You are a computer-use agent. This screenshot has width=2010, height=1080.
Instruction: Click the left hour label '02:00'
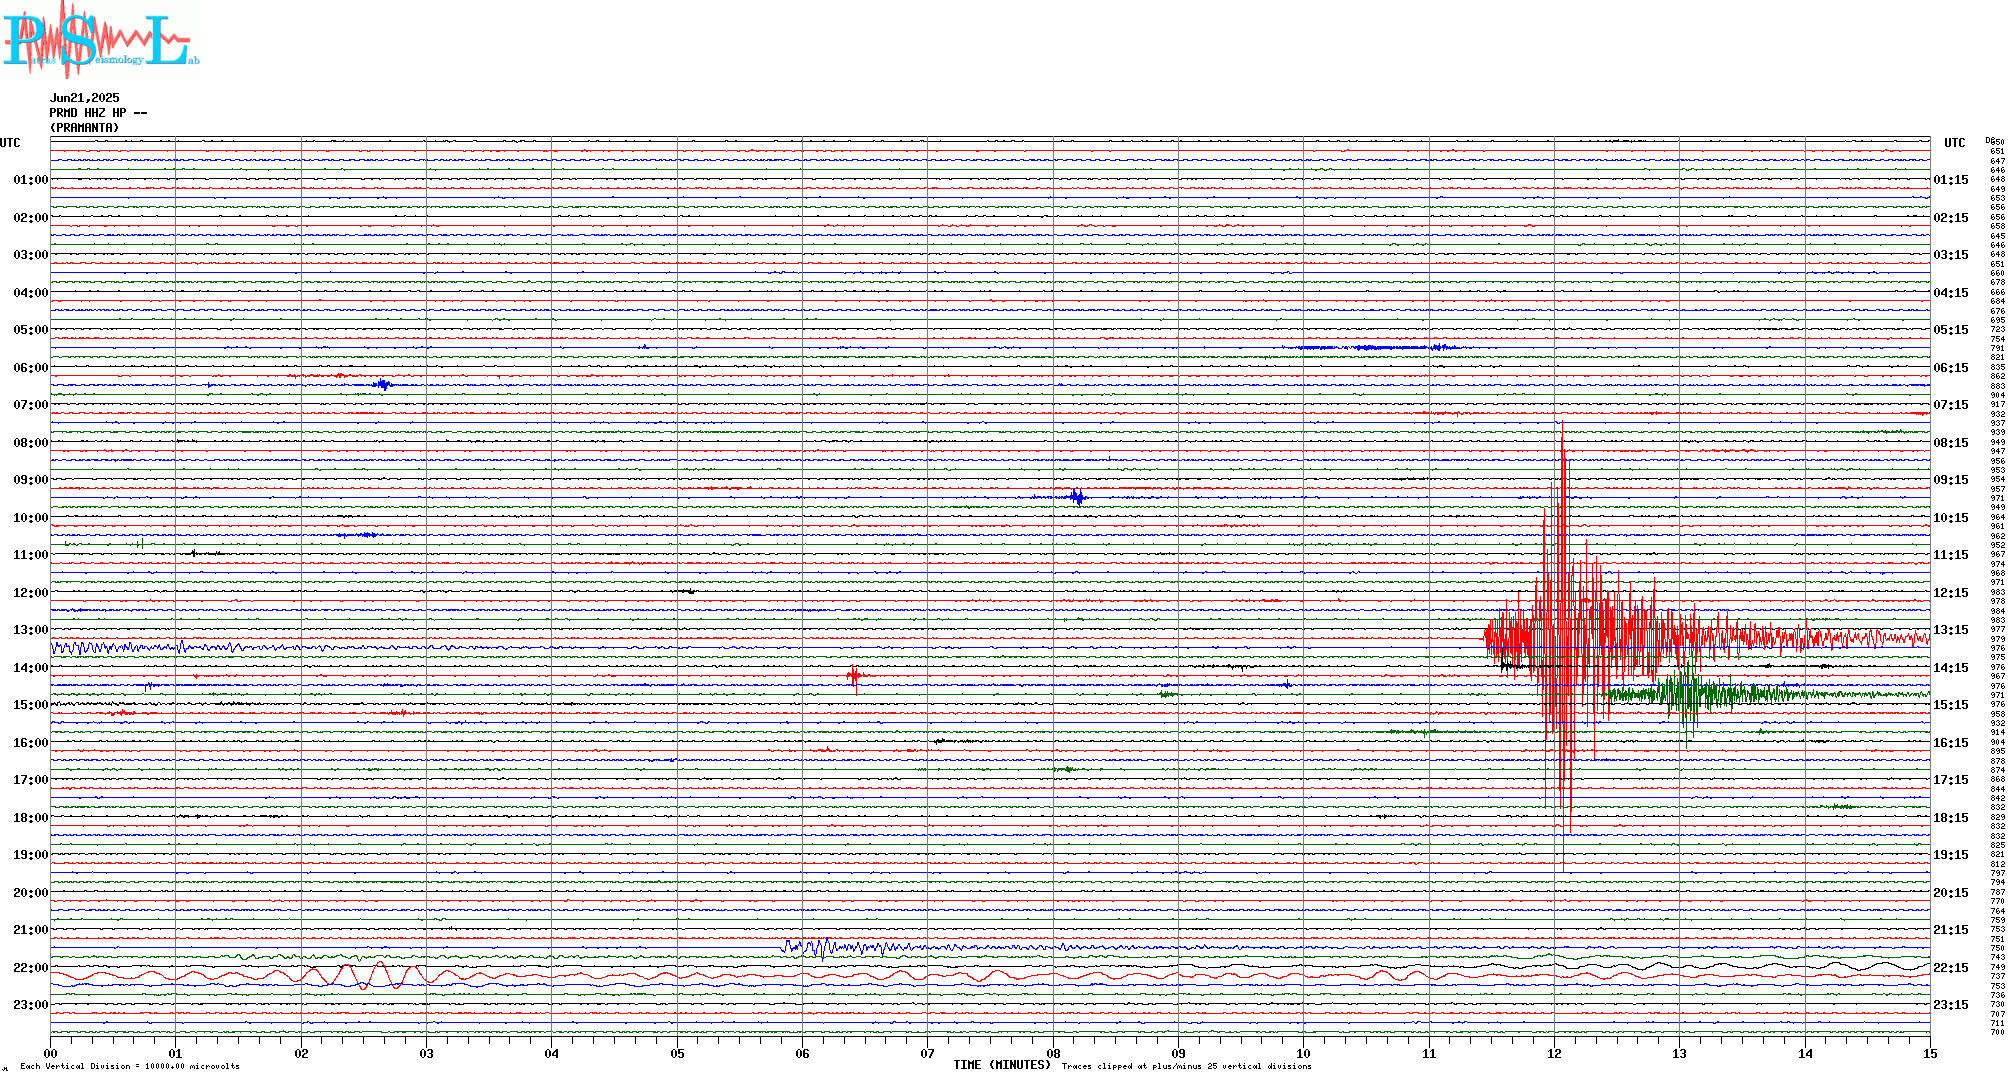click(31, 218)
